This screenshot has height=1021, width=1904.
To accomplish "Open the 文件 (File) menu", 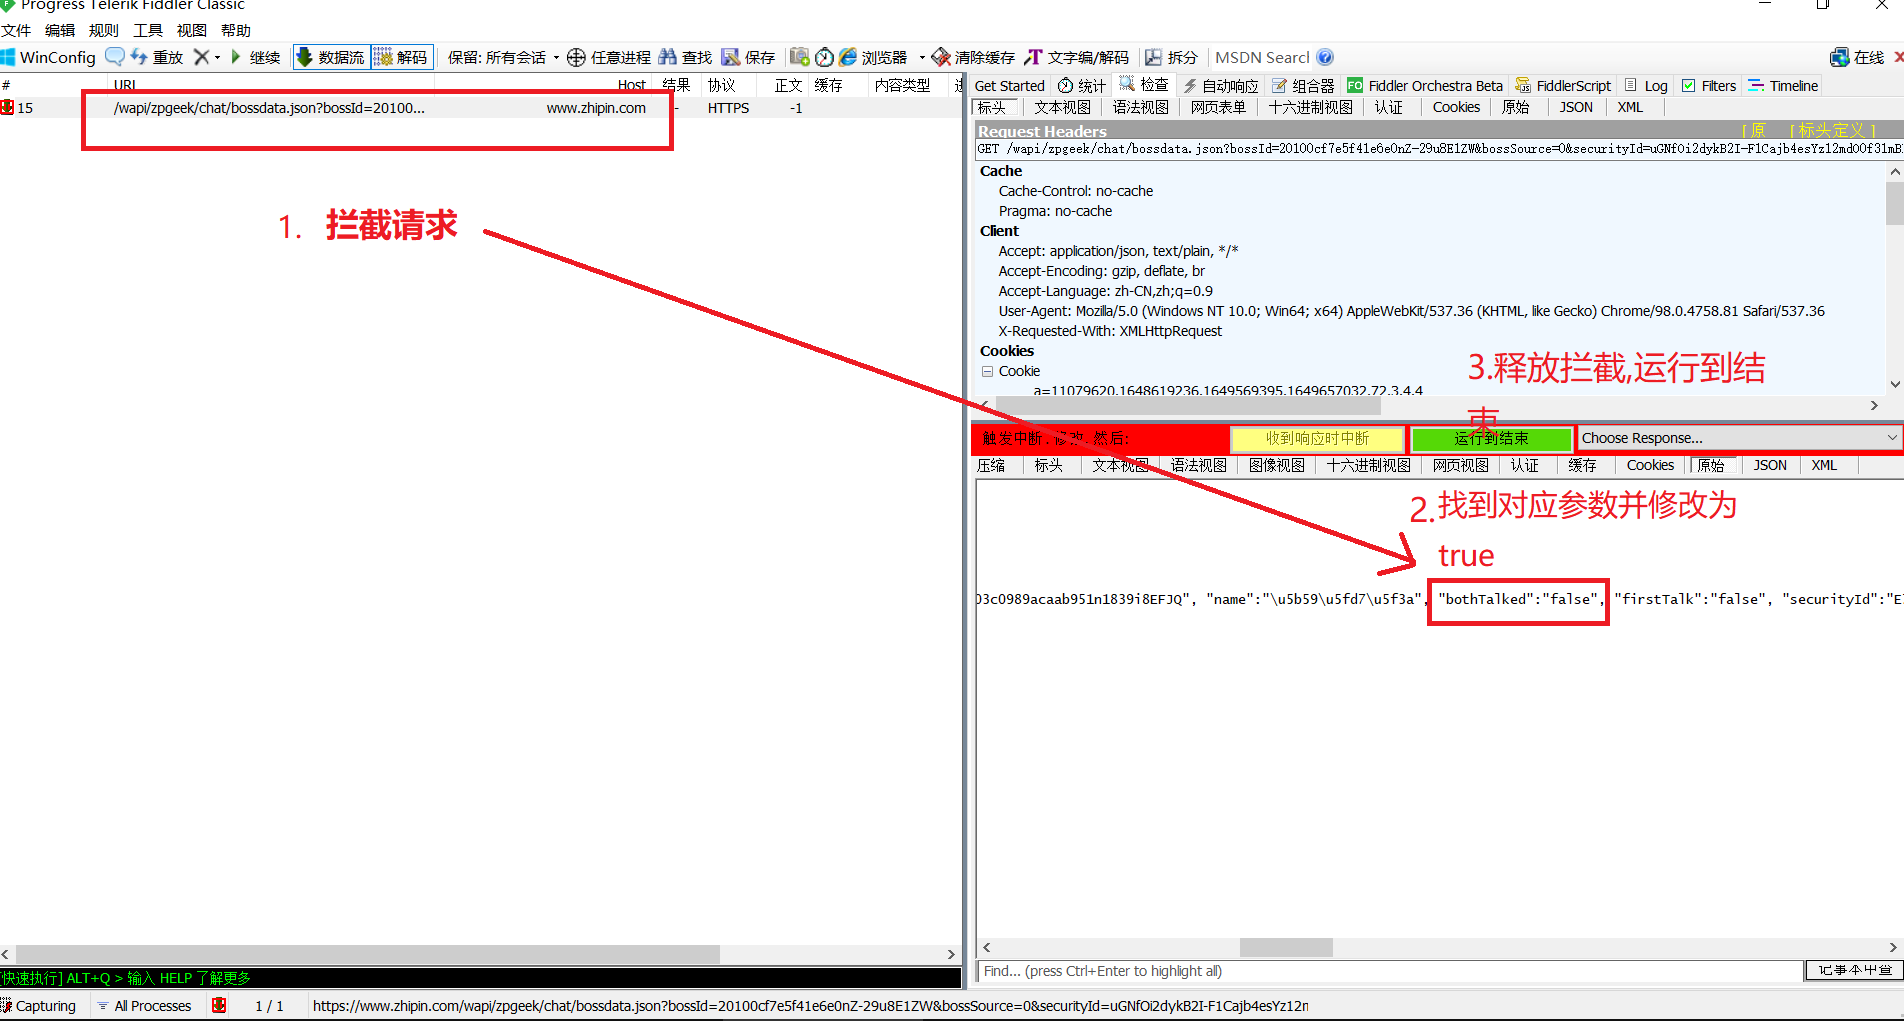I will (x=16, y=30).
